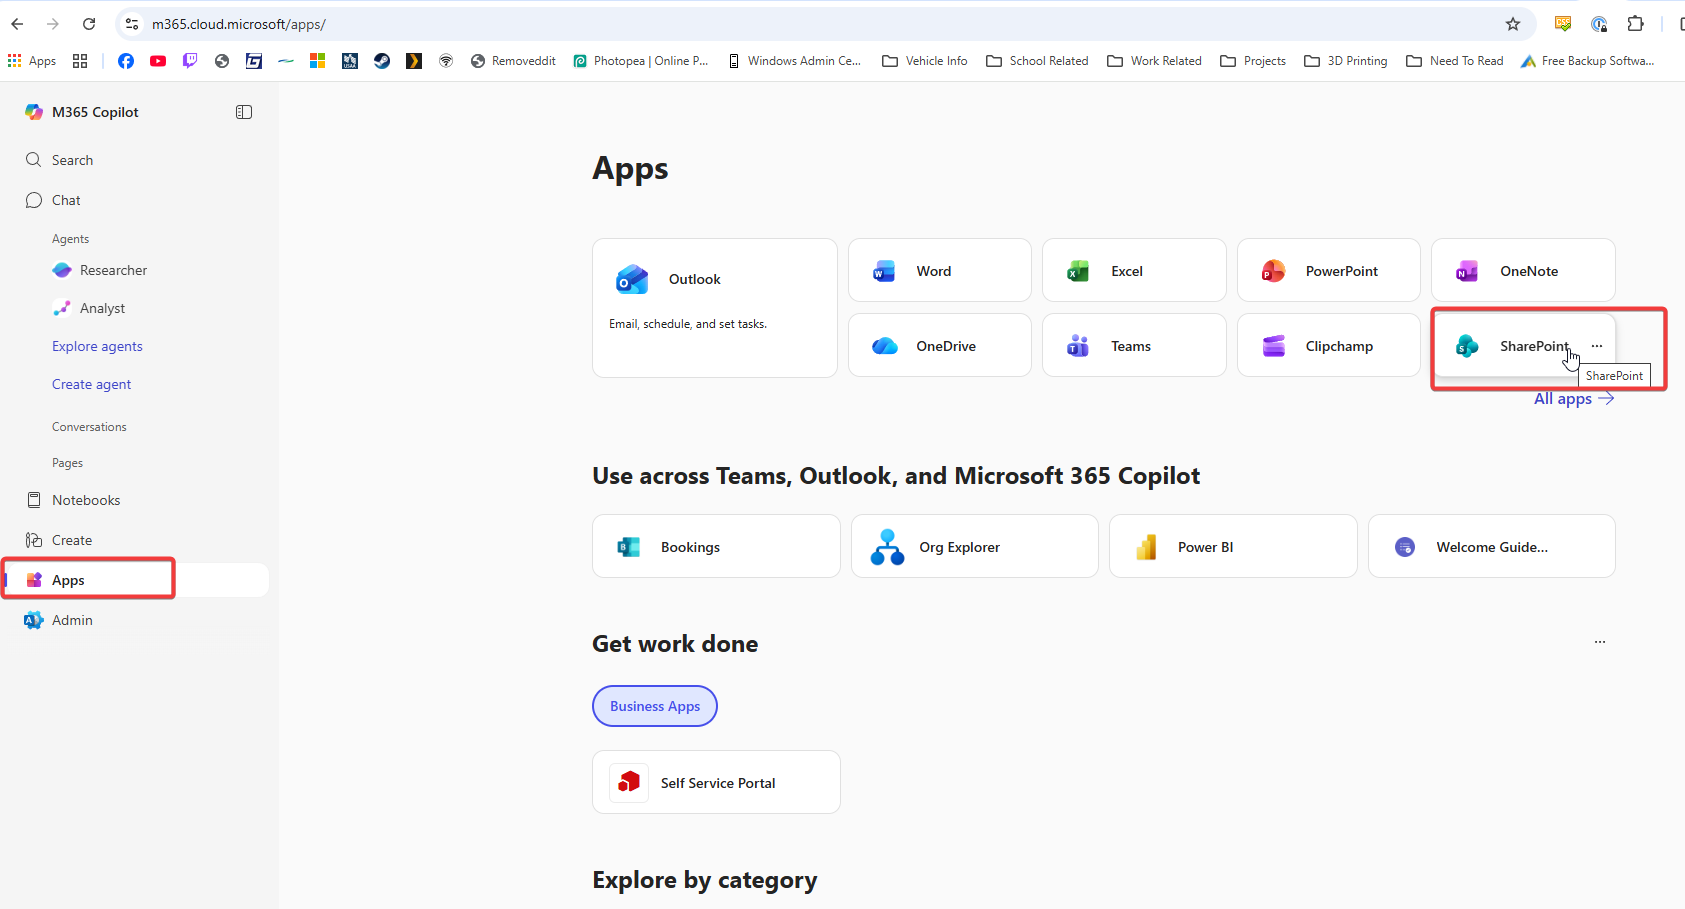The image size is (1685, 909).
Task: Open the tab groups grid icon in bookmarks bar
Action: [x=80, y=61]
